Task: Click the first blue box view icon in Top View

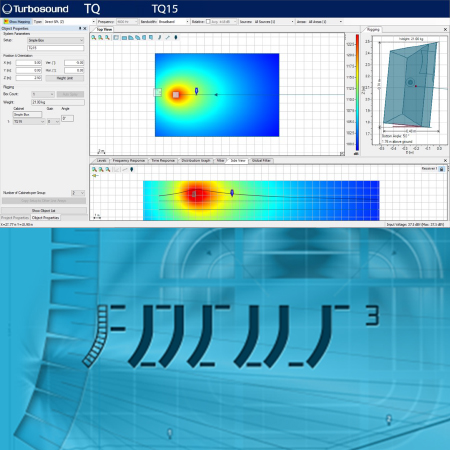Action: [124, 38]
